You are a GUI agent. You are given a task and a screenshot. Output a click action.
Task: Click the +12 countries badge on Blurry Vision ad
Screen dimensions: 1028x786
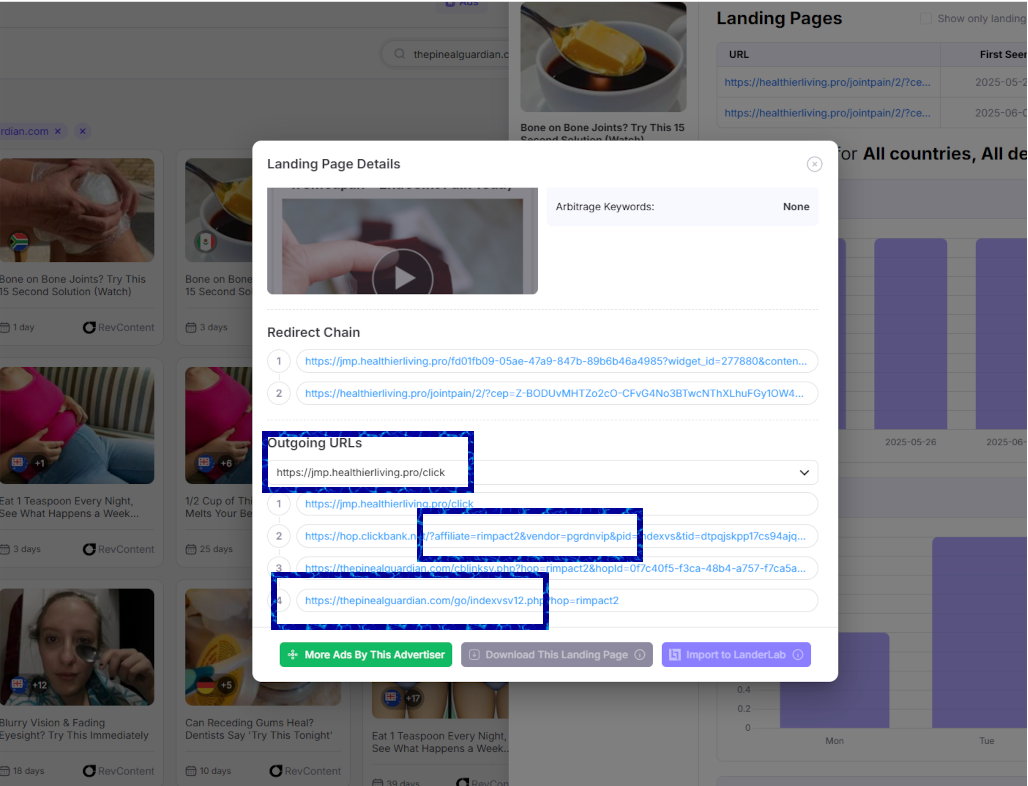pos(39,685)
